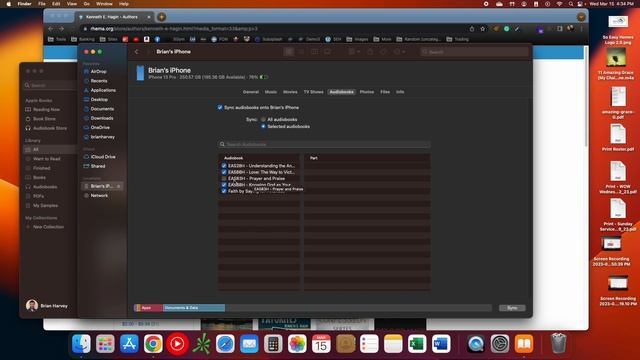
Task: Open the Files tab
Action: click(x=385, y=92)
